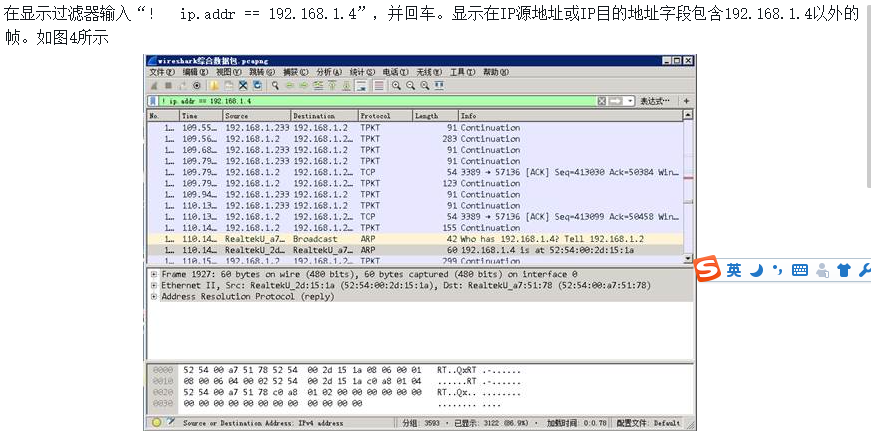Image resolution: width=871 pixels, height=437 pixels.
Task: Open the 无线 menu
Action: click(x=429, y=72)
